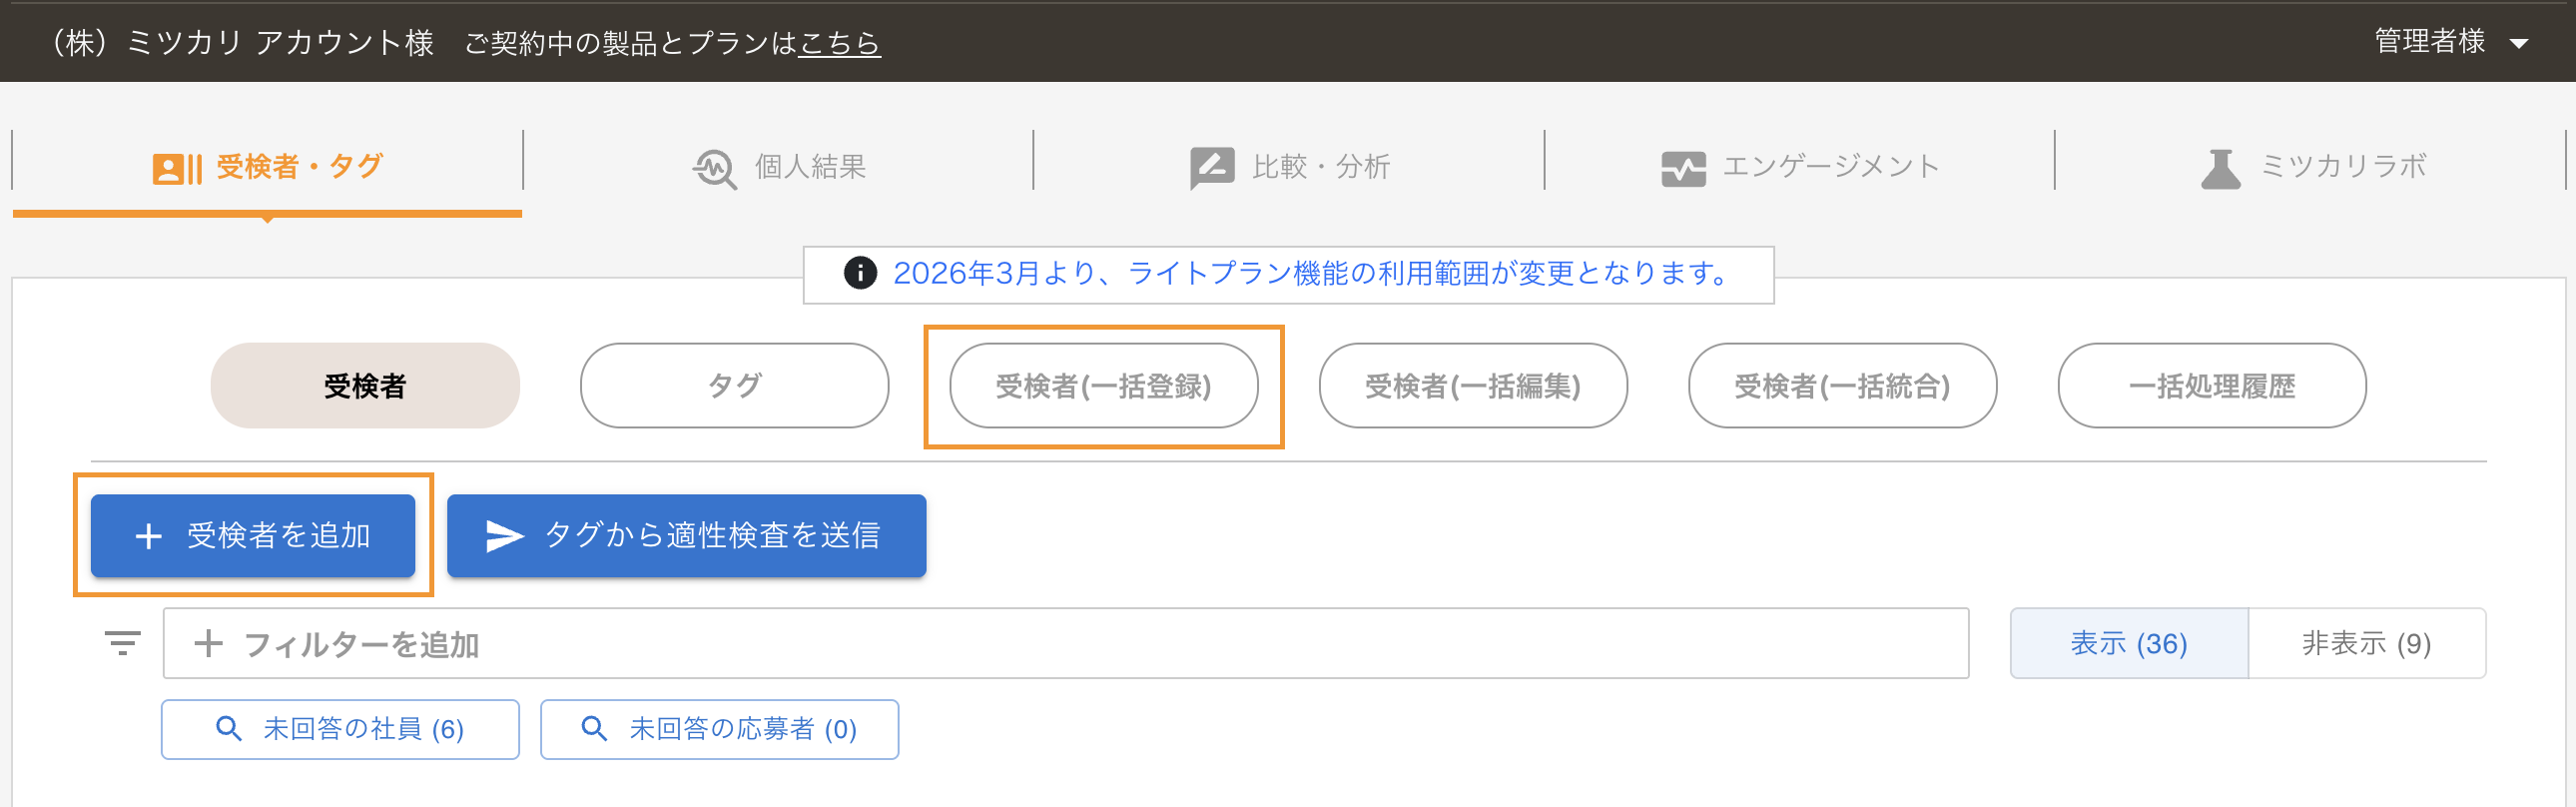Filter by 未回答の応募者 (0)
Screen dimensions: 2576x807
[719, 729]
